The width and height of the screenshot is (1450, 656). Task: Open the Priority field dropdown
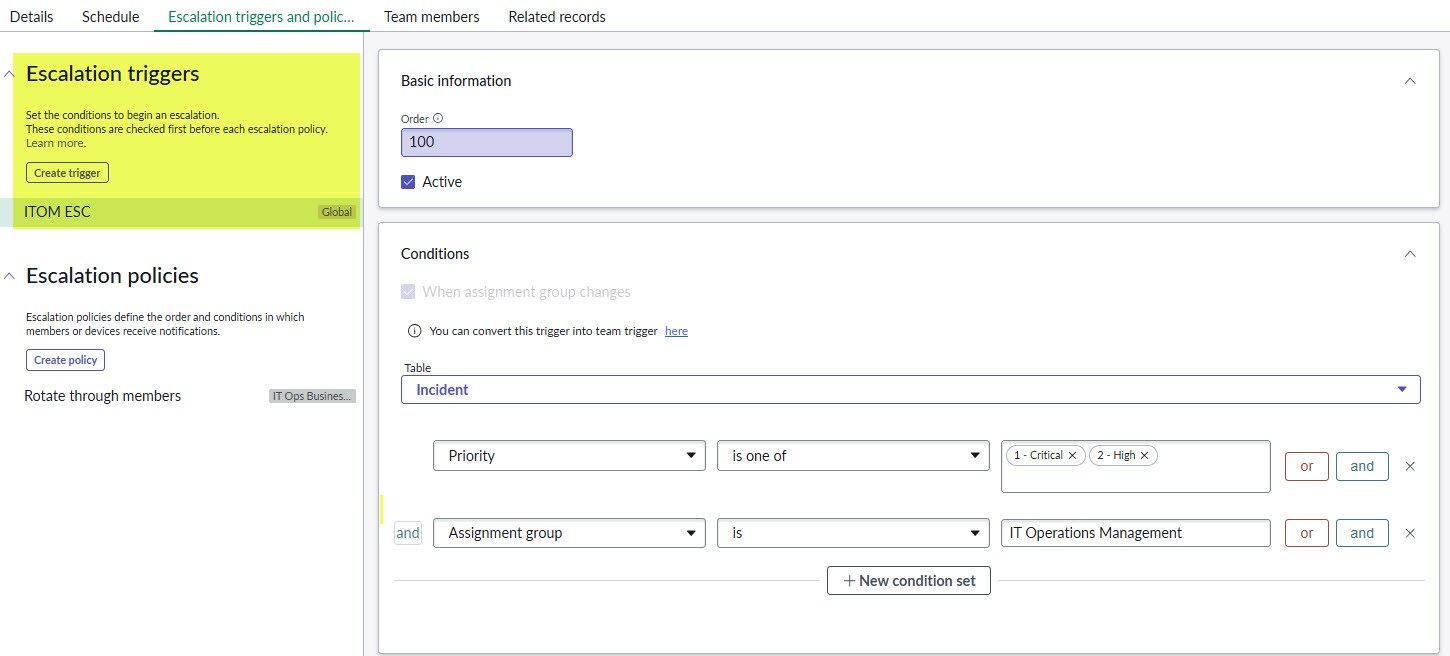[569, 456]
